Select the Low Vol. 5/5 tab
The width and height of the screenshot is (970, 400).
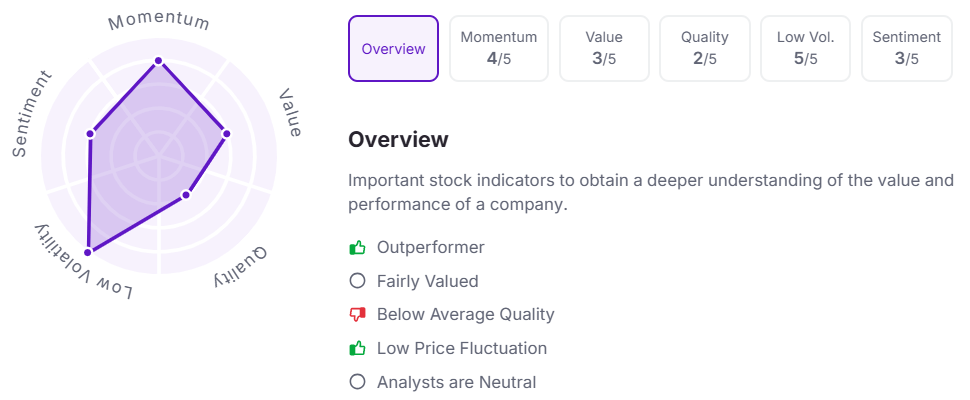click(805, 49)
